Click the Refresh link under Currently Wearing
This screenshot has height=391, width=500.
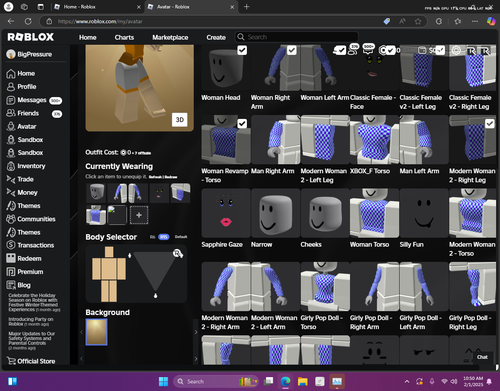[155, 177]
